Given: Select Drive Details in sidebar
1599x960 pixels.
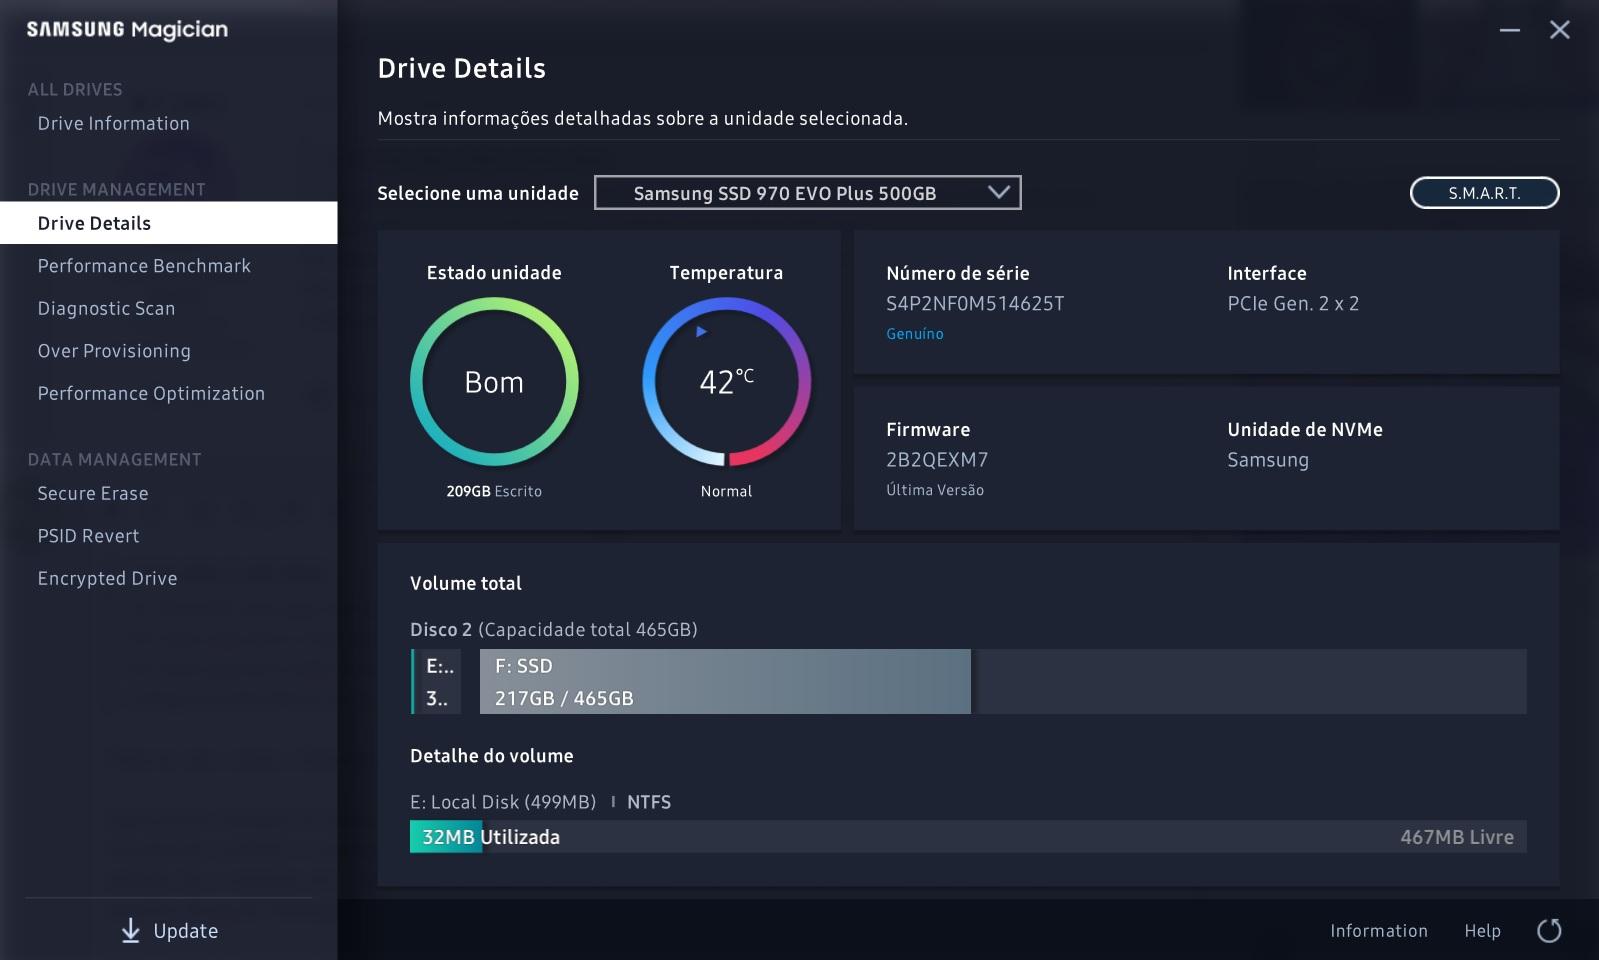Looking at the screenshot, I should 168,223.
